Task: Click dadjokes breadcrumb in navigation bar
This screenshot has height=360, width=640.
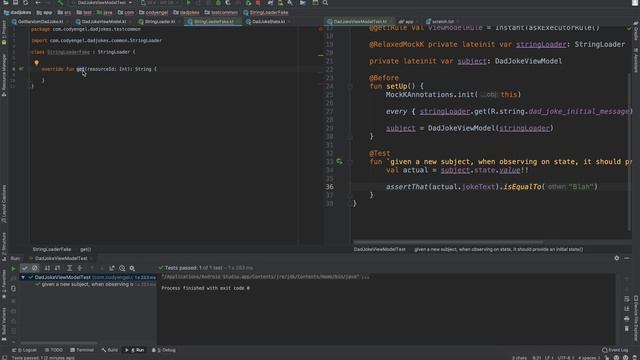Action: tap(18, 13)
